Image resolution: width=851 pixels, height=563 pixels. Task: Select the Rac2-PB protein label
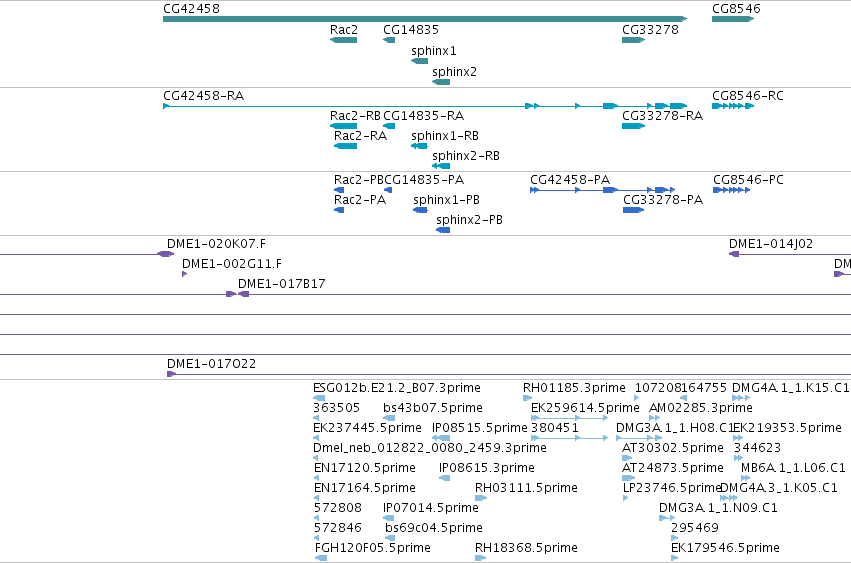tap(359, 180)
